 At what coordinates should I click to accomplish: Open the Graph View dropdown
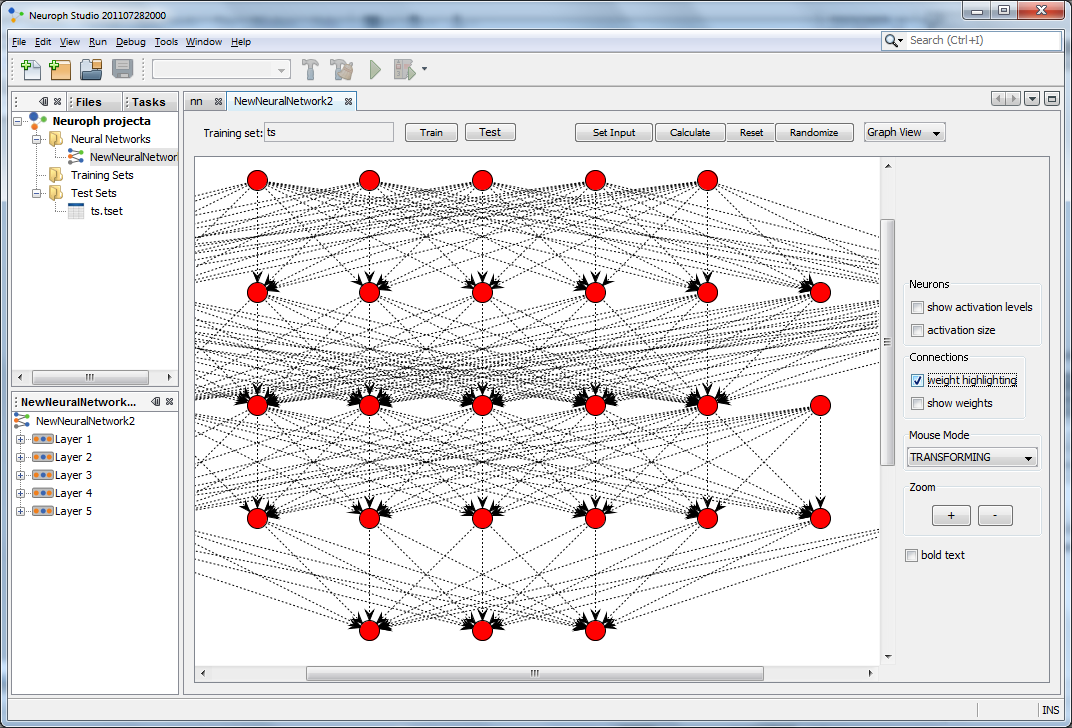tap(904, 132)
